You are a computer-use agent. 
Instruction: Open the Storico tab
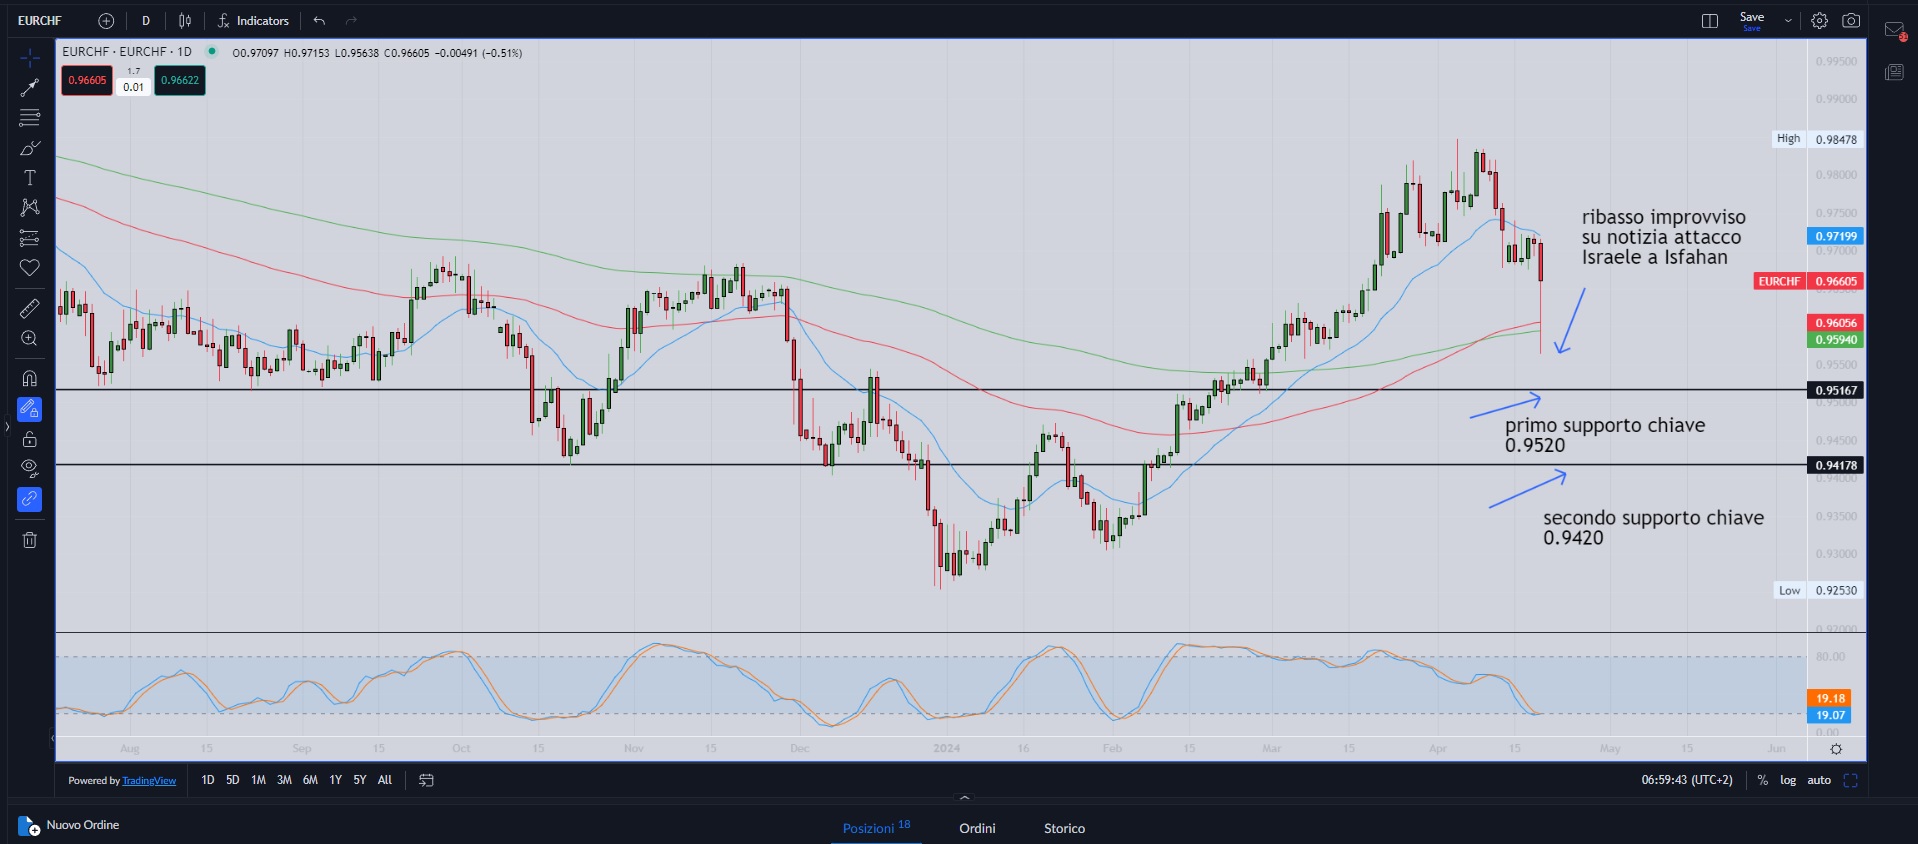pyautogui.click(x=1064, y=828)
